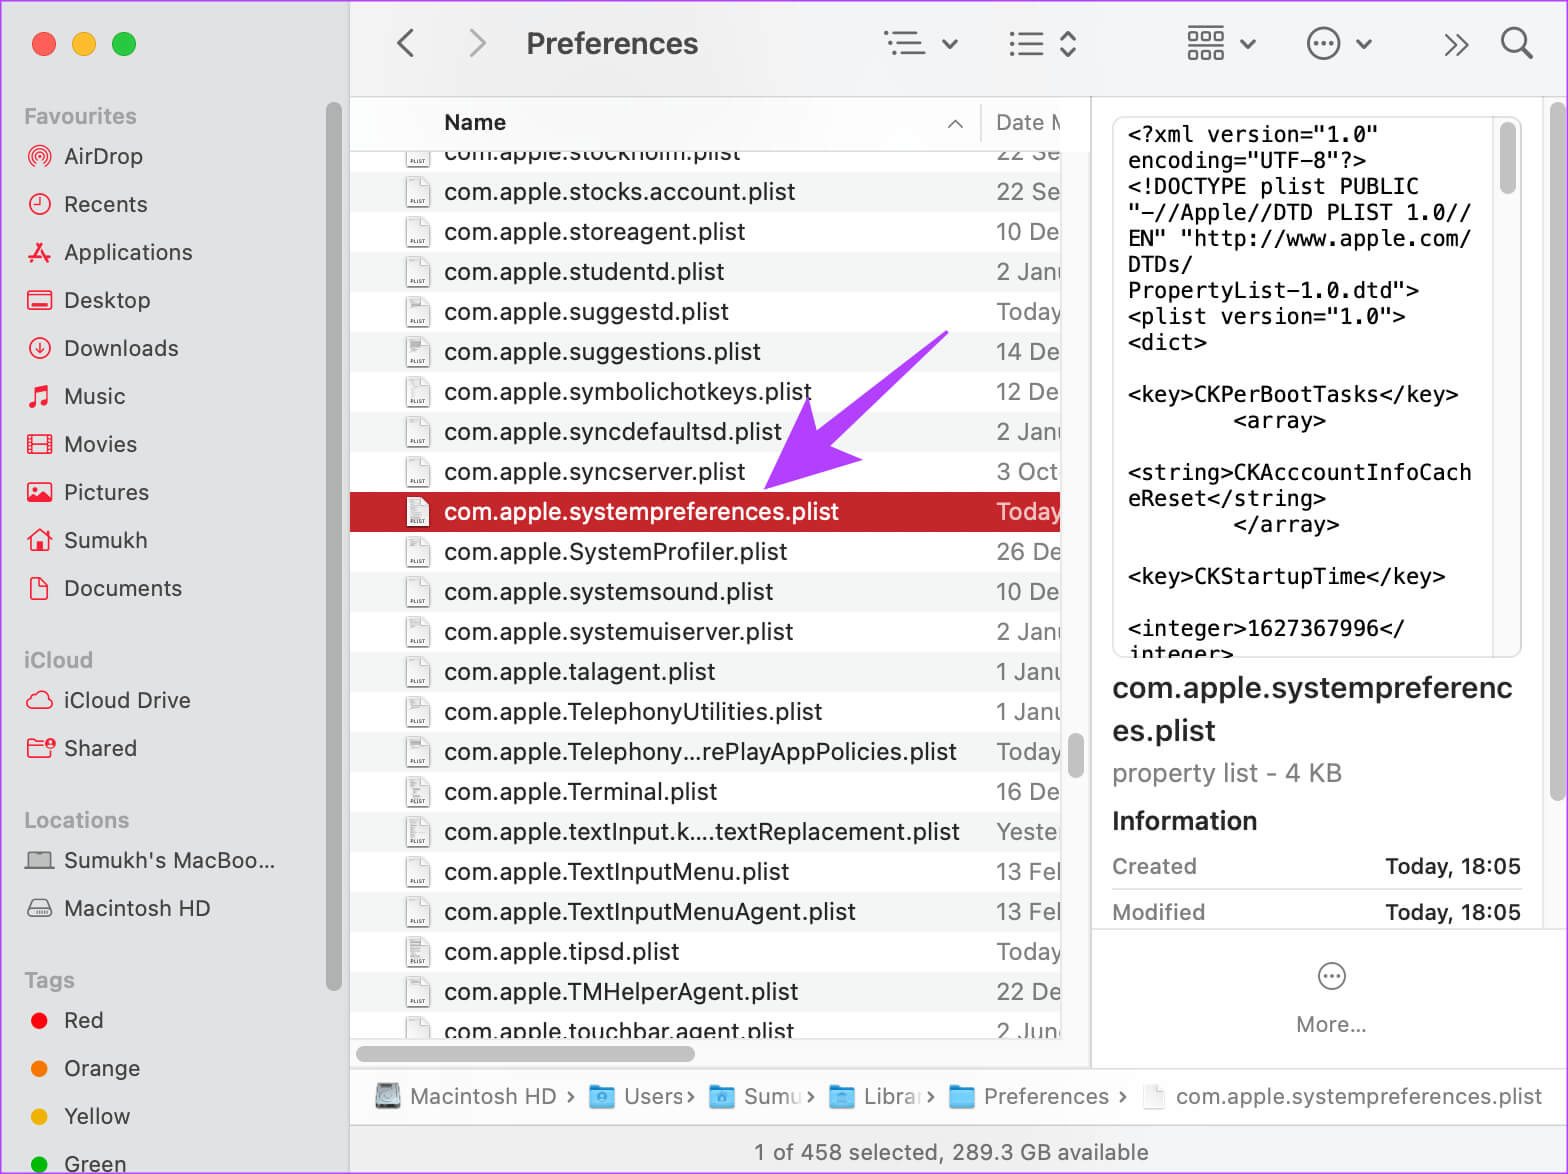This screenshot has height=1174, width=1568.
Task: Click the file list horizontal scrollbar
Action: [x=525, y=1053]
